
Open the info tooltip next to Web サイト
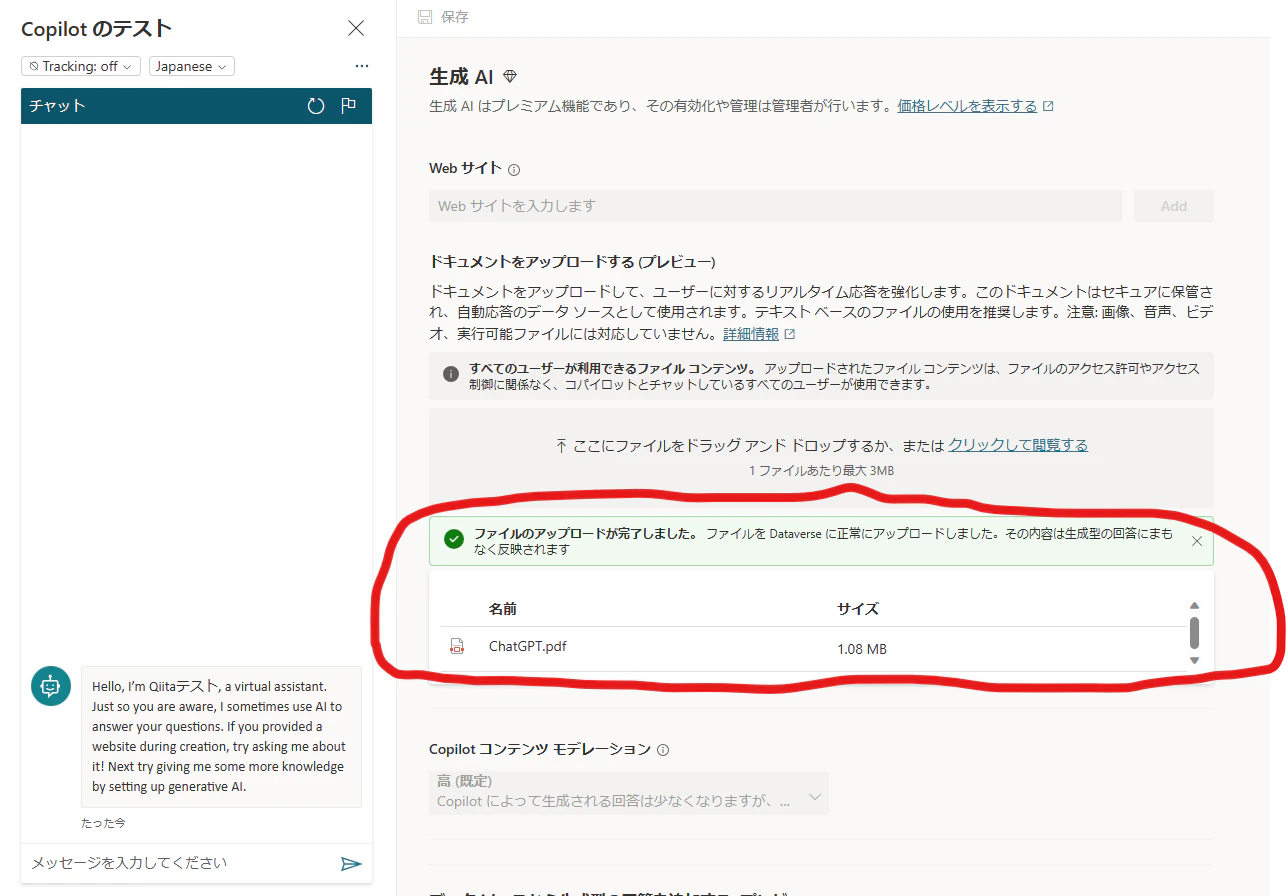point(512,169)
